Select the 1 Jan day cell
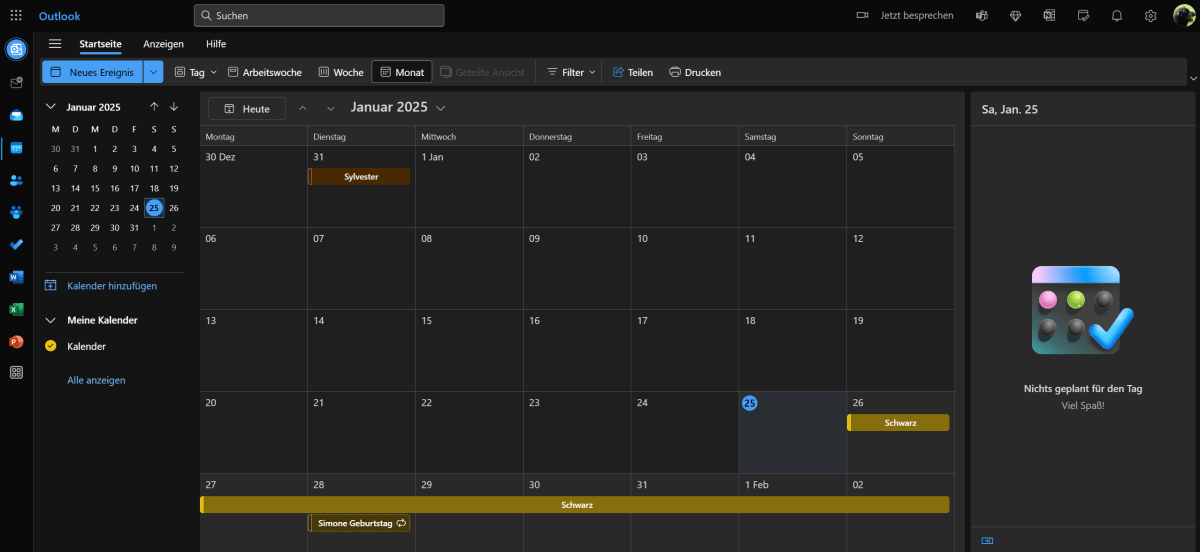 pyautogui.click(x=470, y=186)
